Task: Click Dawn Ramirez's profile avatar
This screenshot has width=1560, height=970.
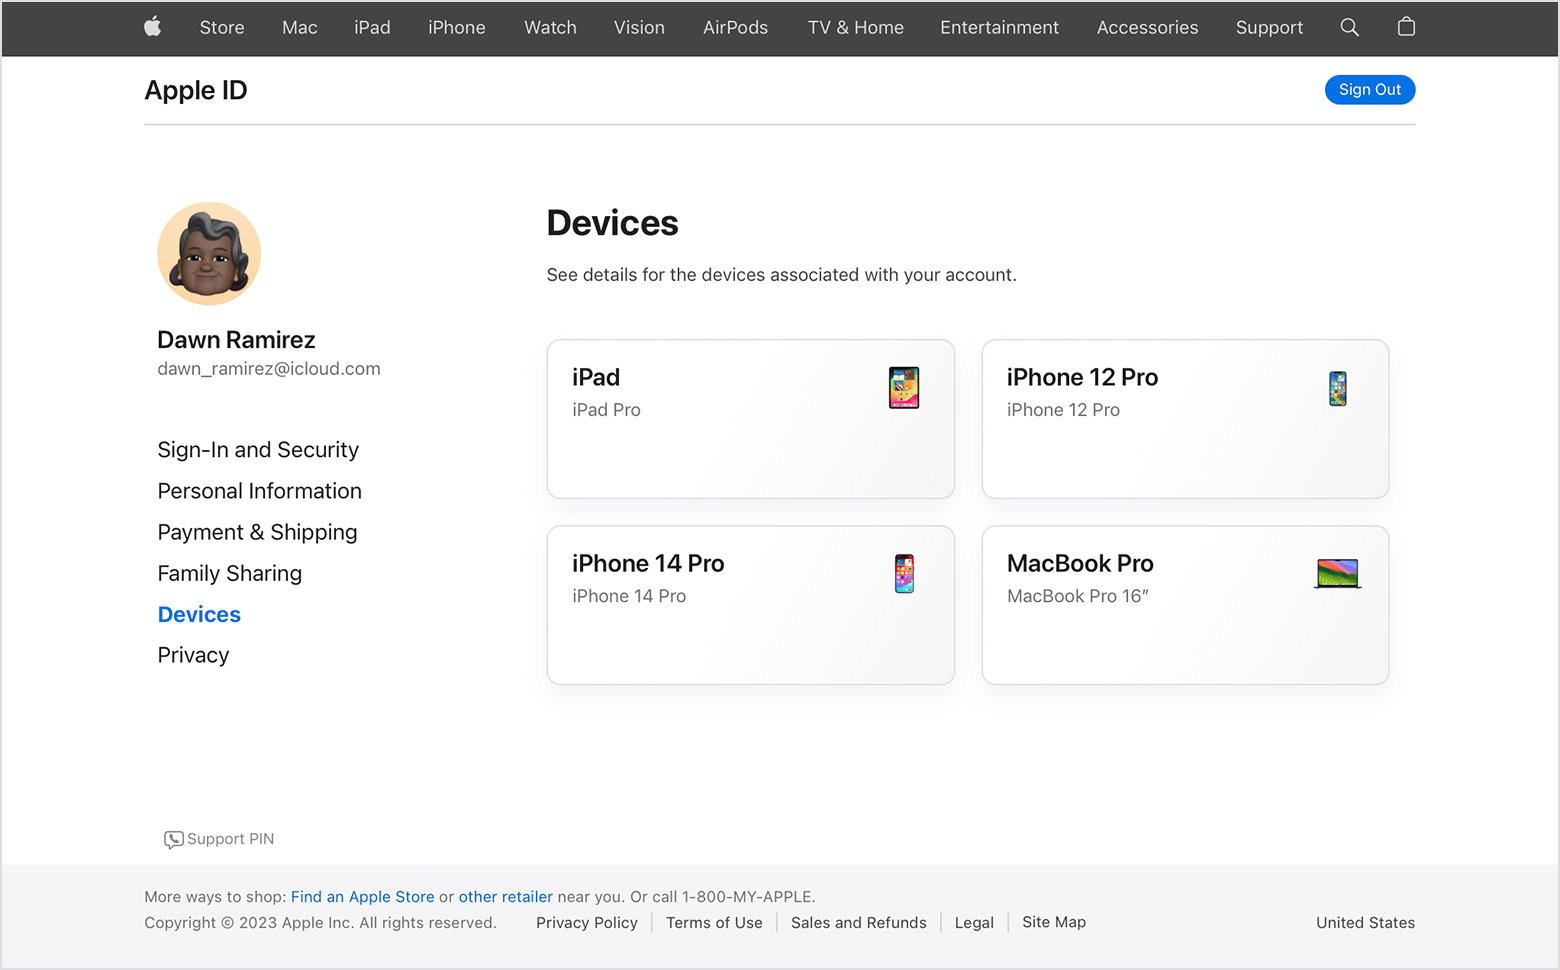Action: point(209,254)
